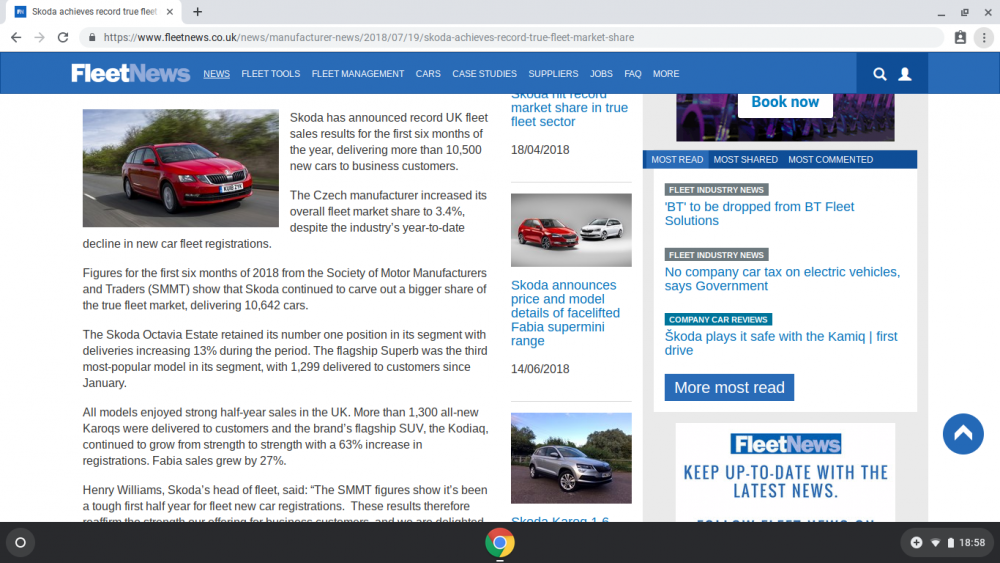
Task: Open FLEET TOOLS navigation menu
Action: pyautogui.click(x=270, y=74)
